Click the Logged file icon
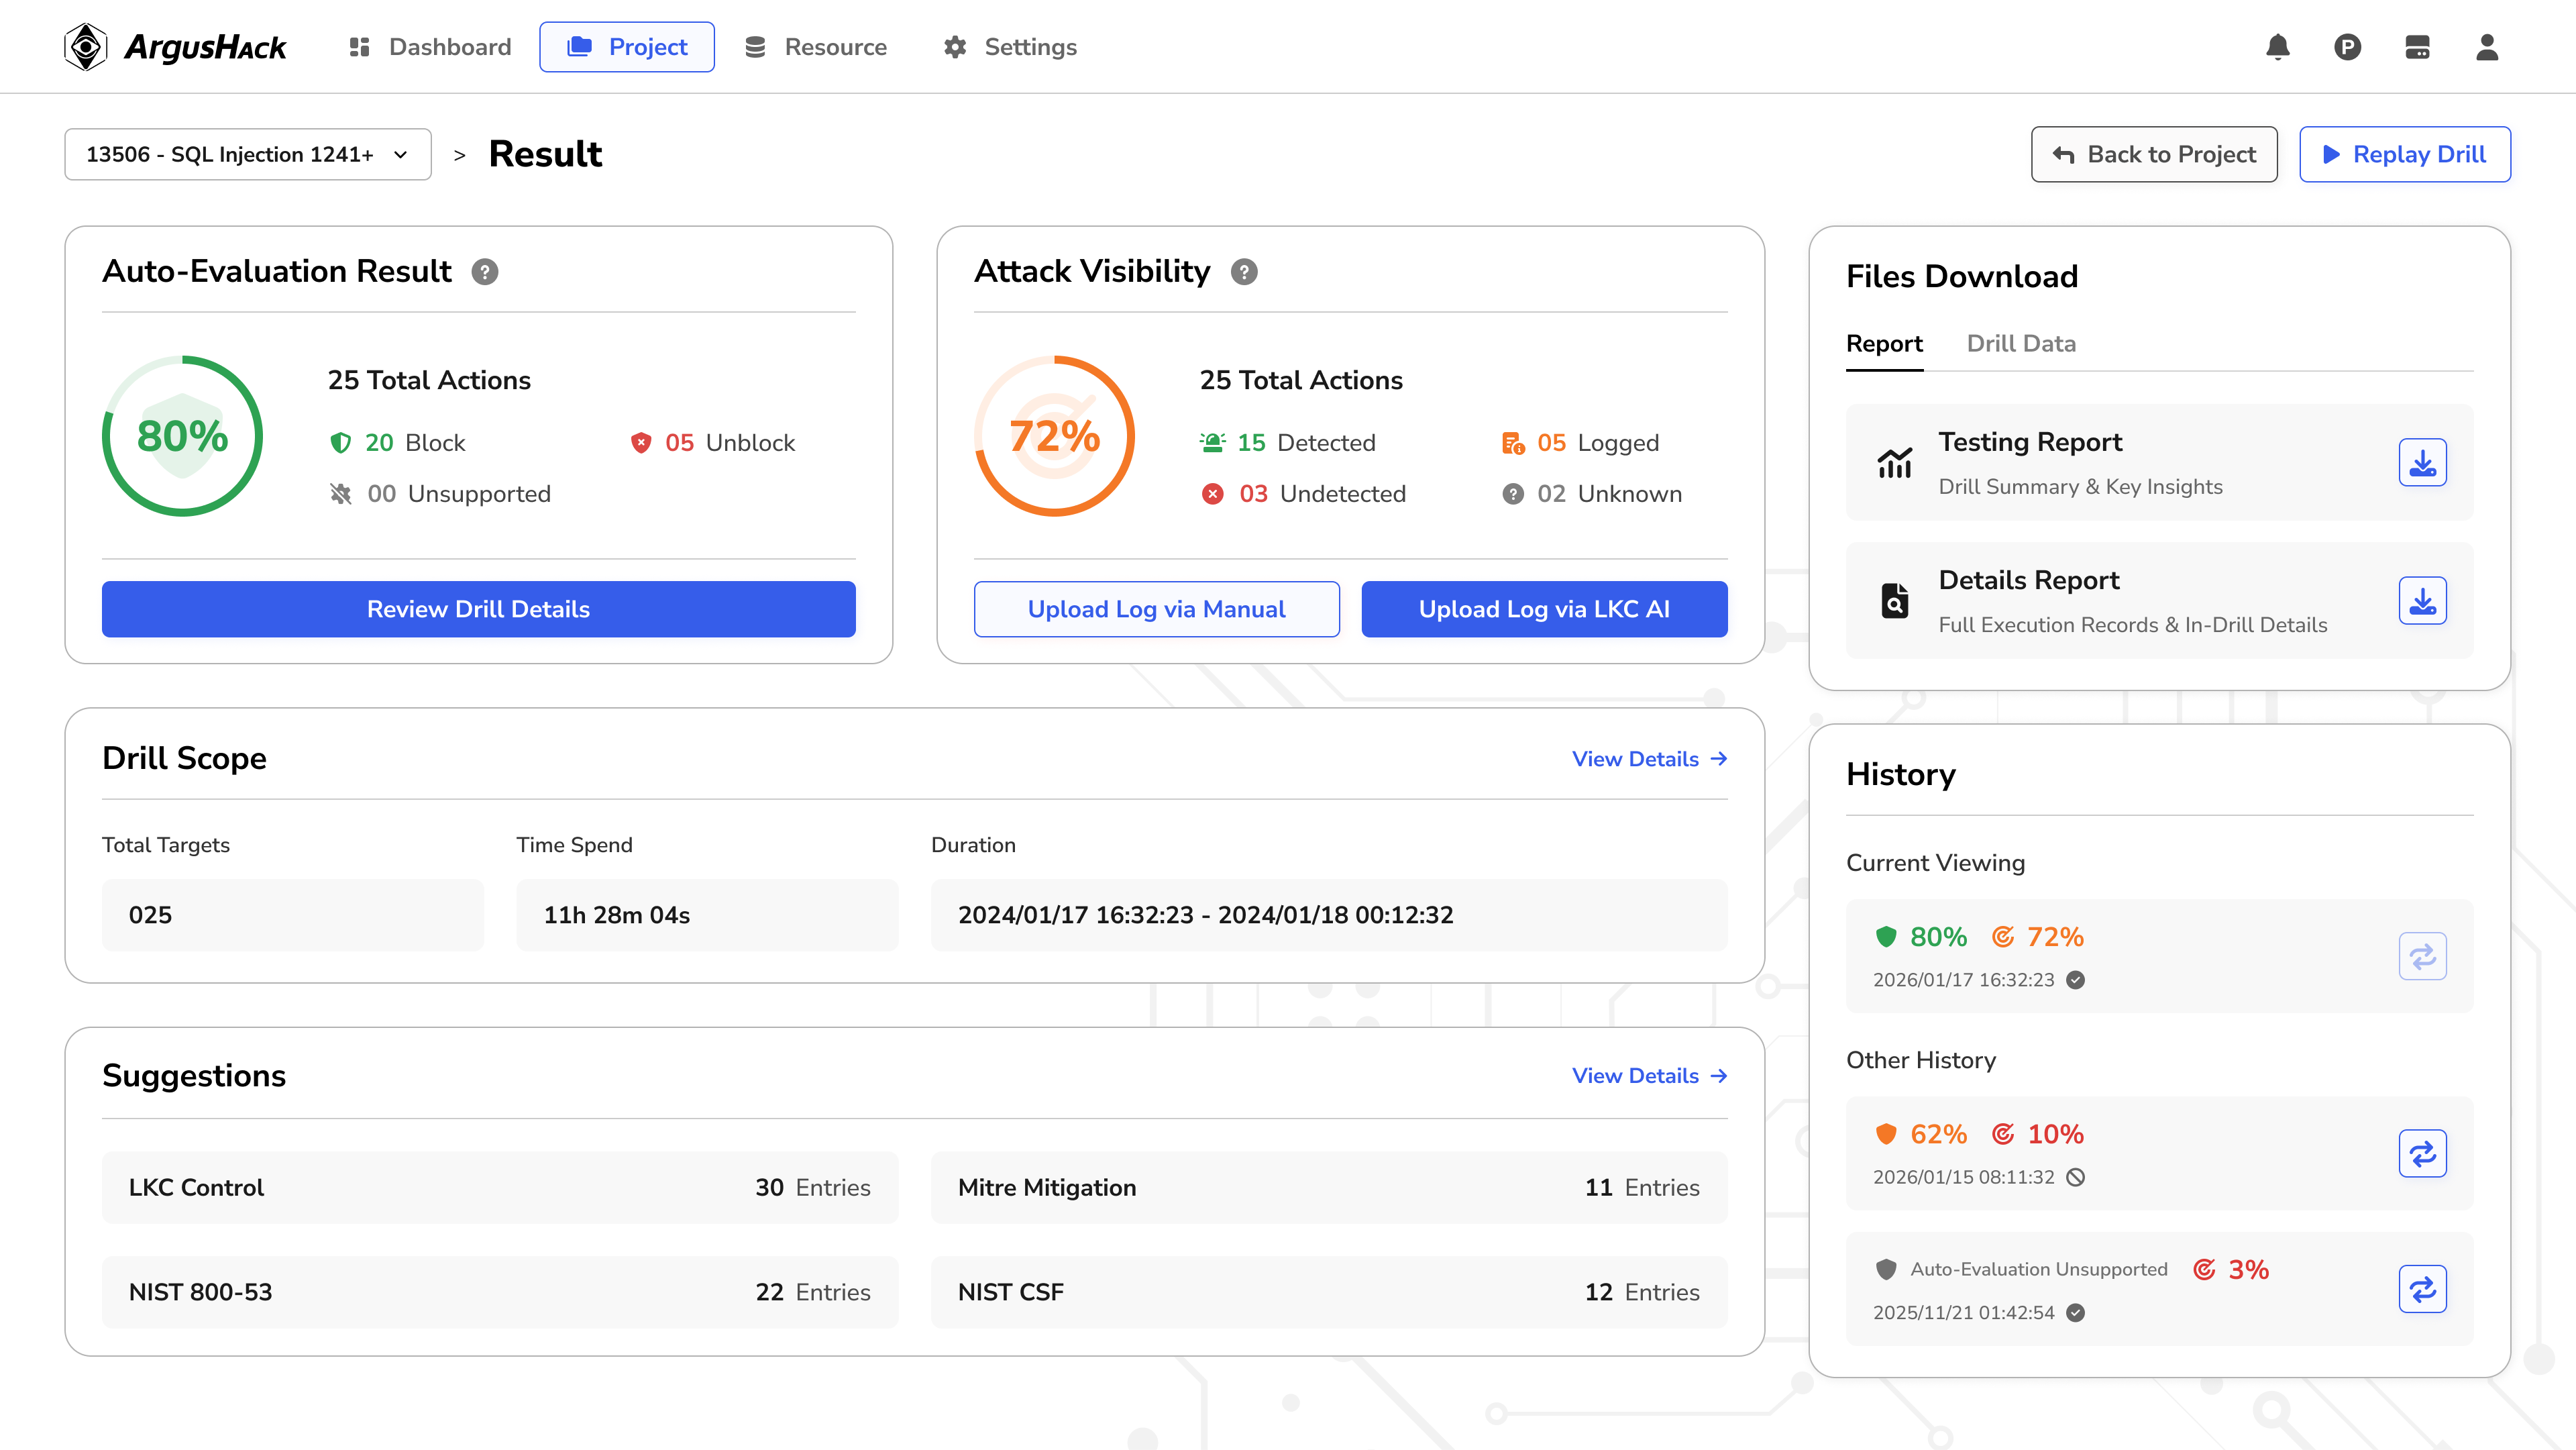2576x1450 pixels. point(1513,443)
